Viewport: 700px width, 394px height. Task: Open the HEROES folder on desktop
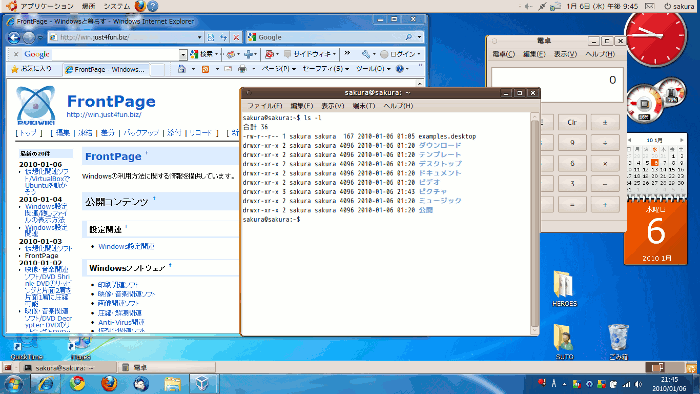(x=564, y=288)
